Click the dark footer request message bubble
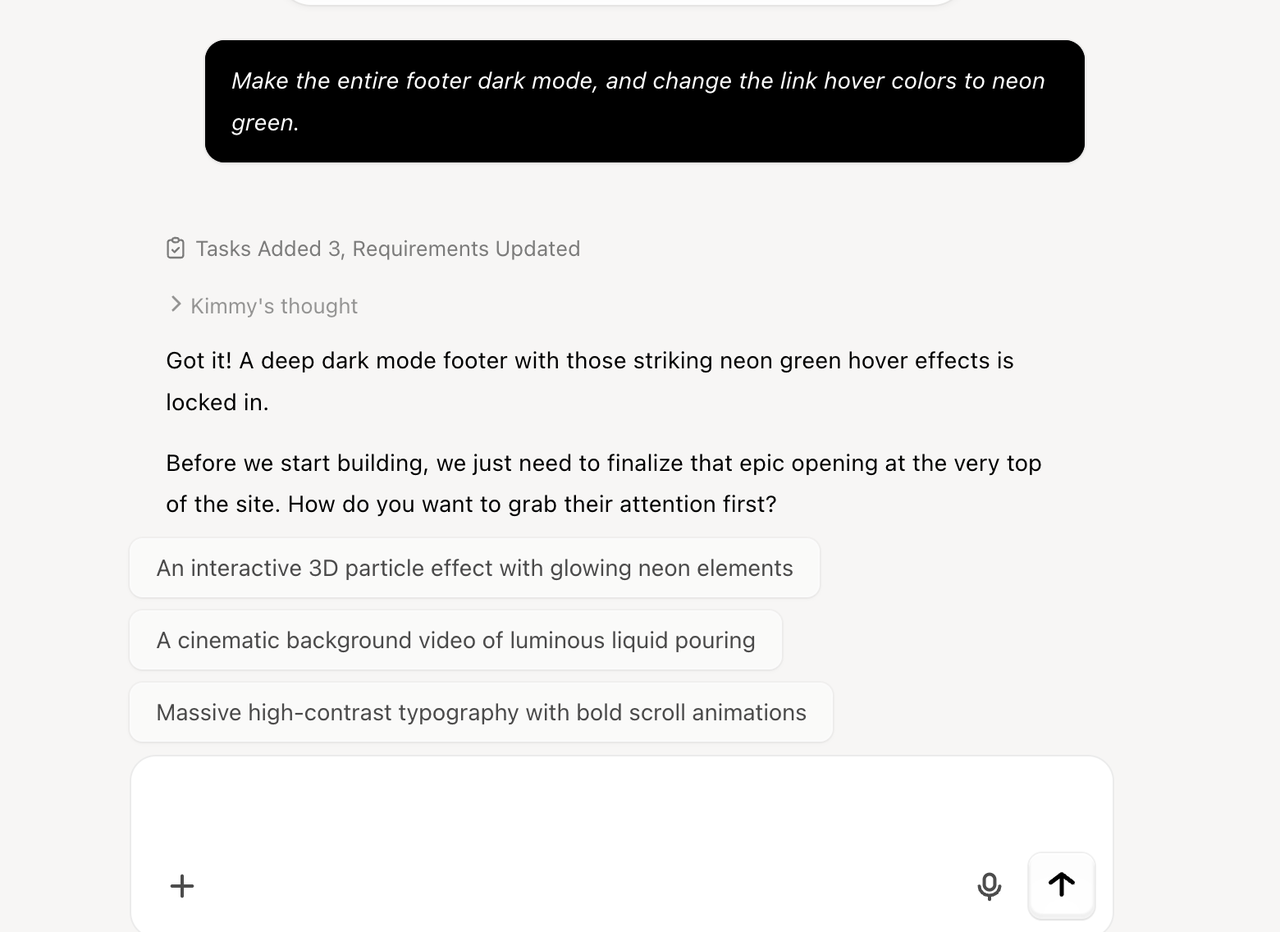Screen dimensions: 1280x932 pyautogui.click(x=644, y=101)
